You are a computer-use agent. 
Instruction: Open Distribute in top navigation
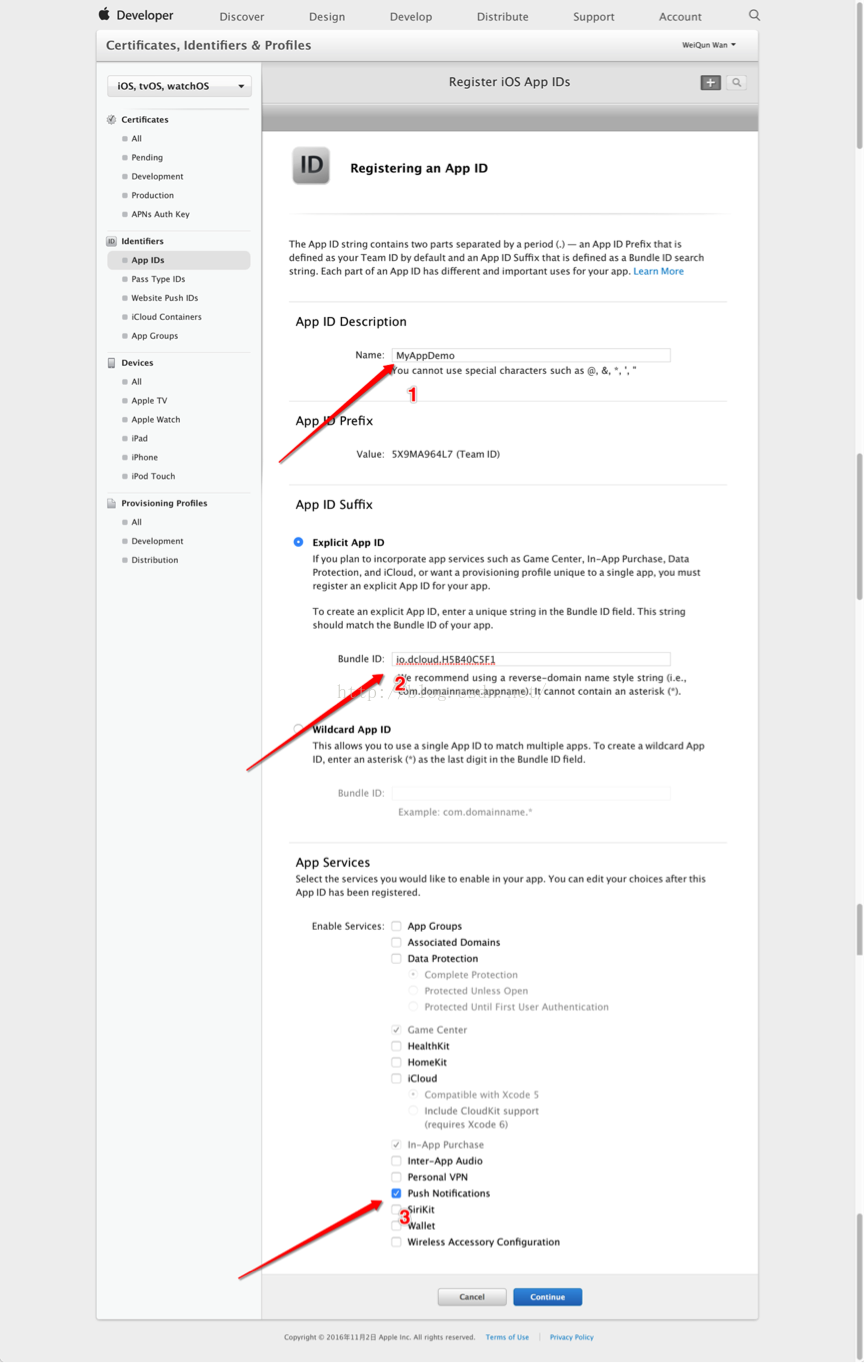tap(503, 16)
